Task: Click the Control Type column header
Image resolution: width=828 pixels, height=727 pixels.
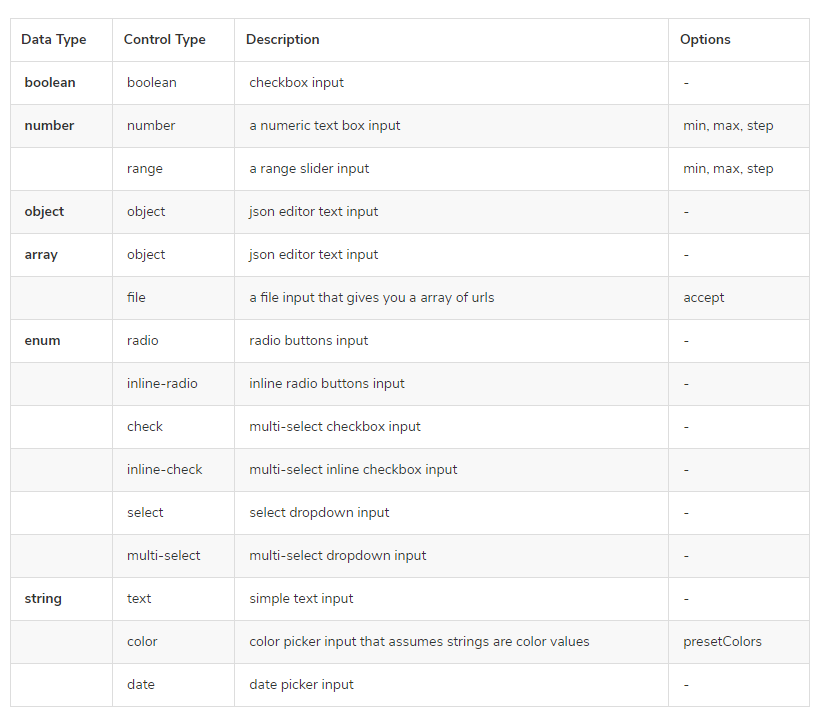Action: point(164,40)
